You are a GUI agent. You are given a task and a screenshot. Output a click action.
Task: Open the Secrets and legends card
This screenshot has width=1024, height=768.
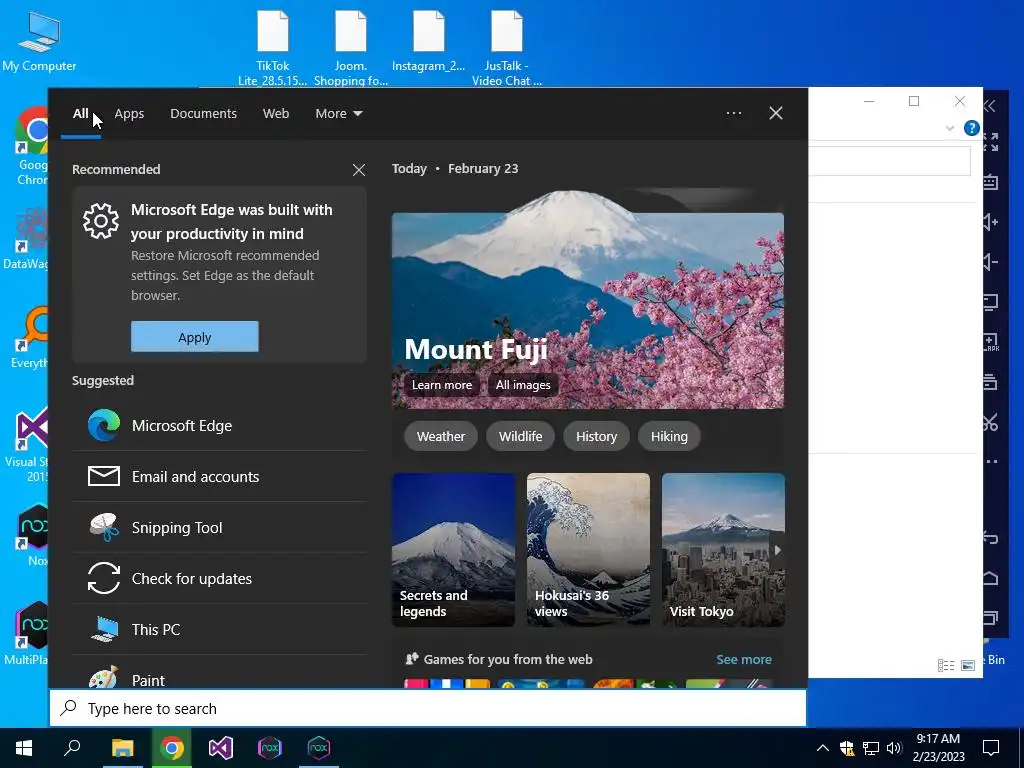click(x=453, y=550)
